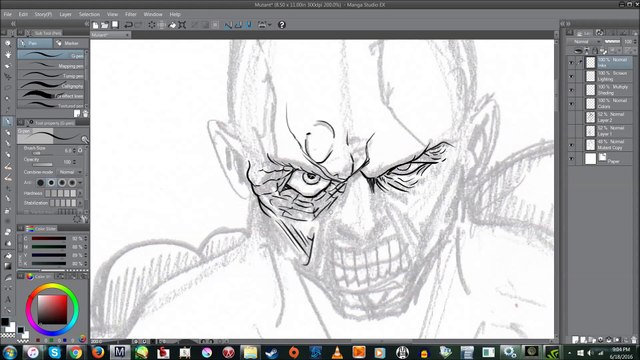Open the Selection menu

[x=89, y=14]
